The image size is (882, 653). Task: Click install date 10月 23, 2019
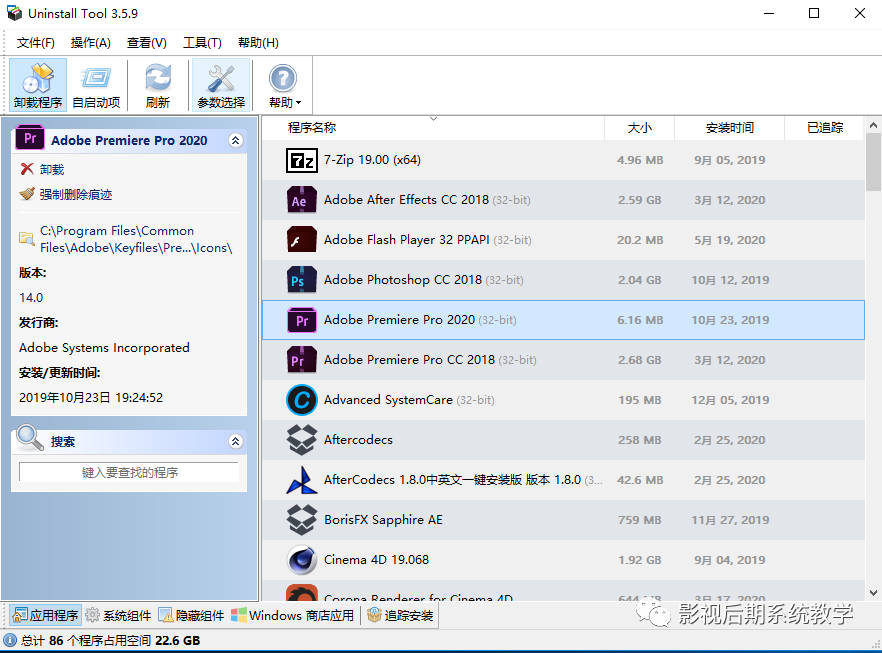730,320
